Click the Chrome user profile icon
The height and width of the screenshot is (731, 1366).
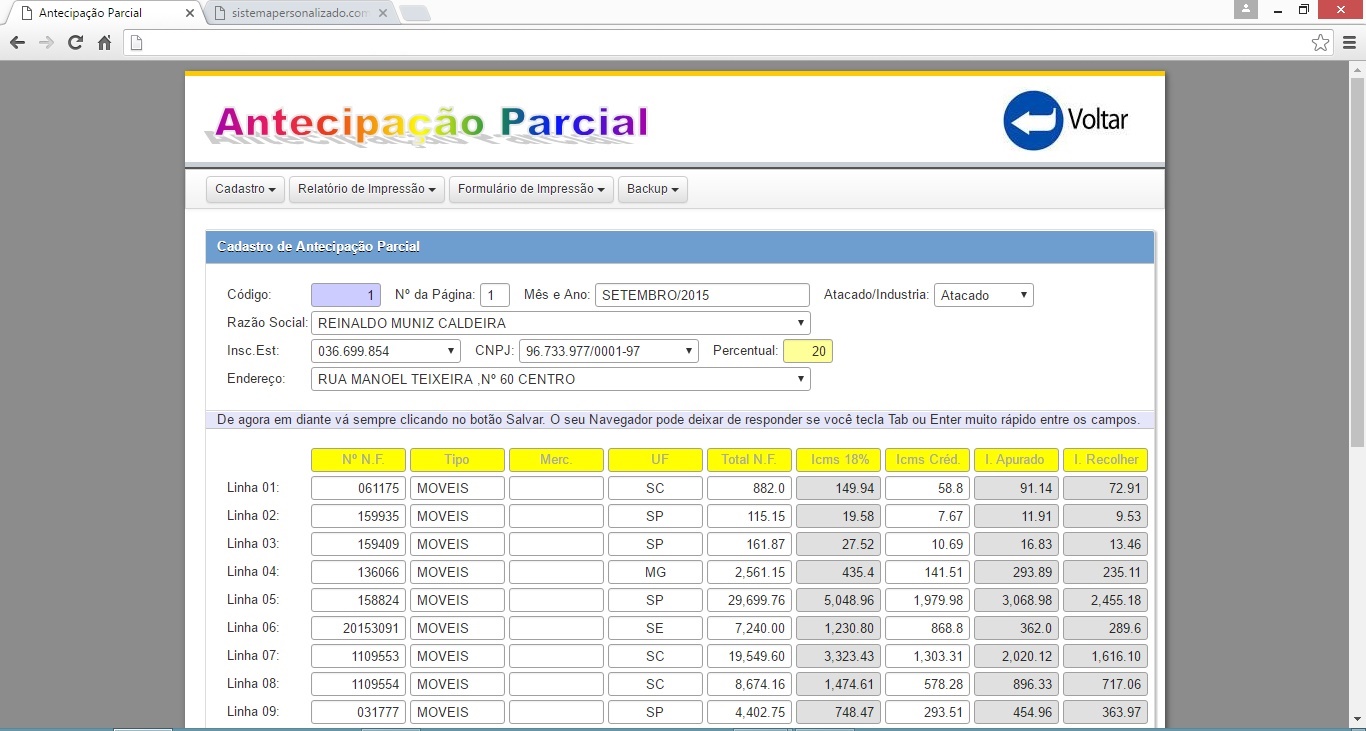click(x=1245, y=10)
